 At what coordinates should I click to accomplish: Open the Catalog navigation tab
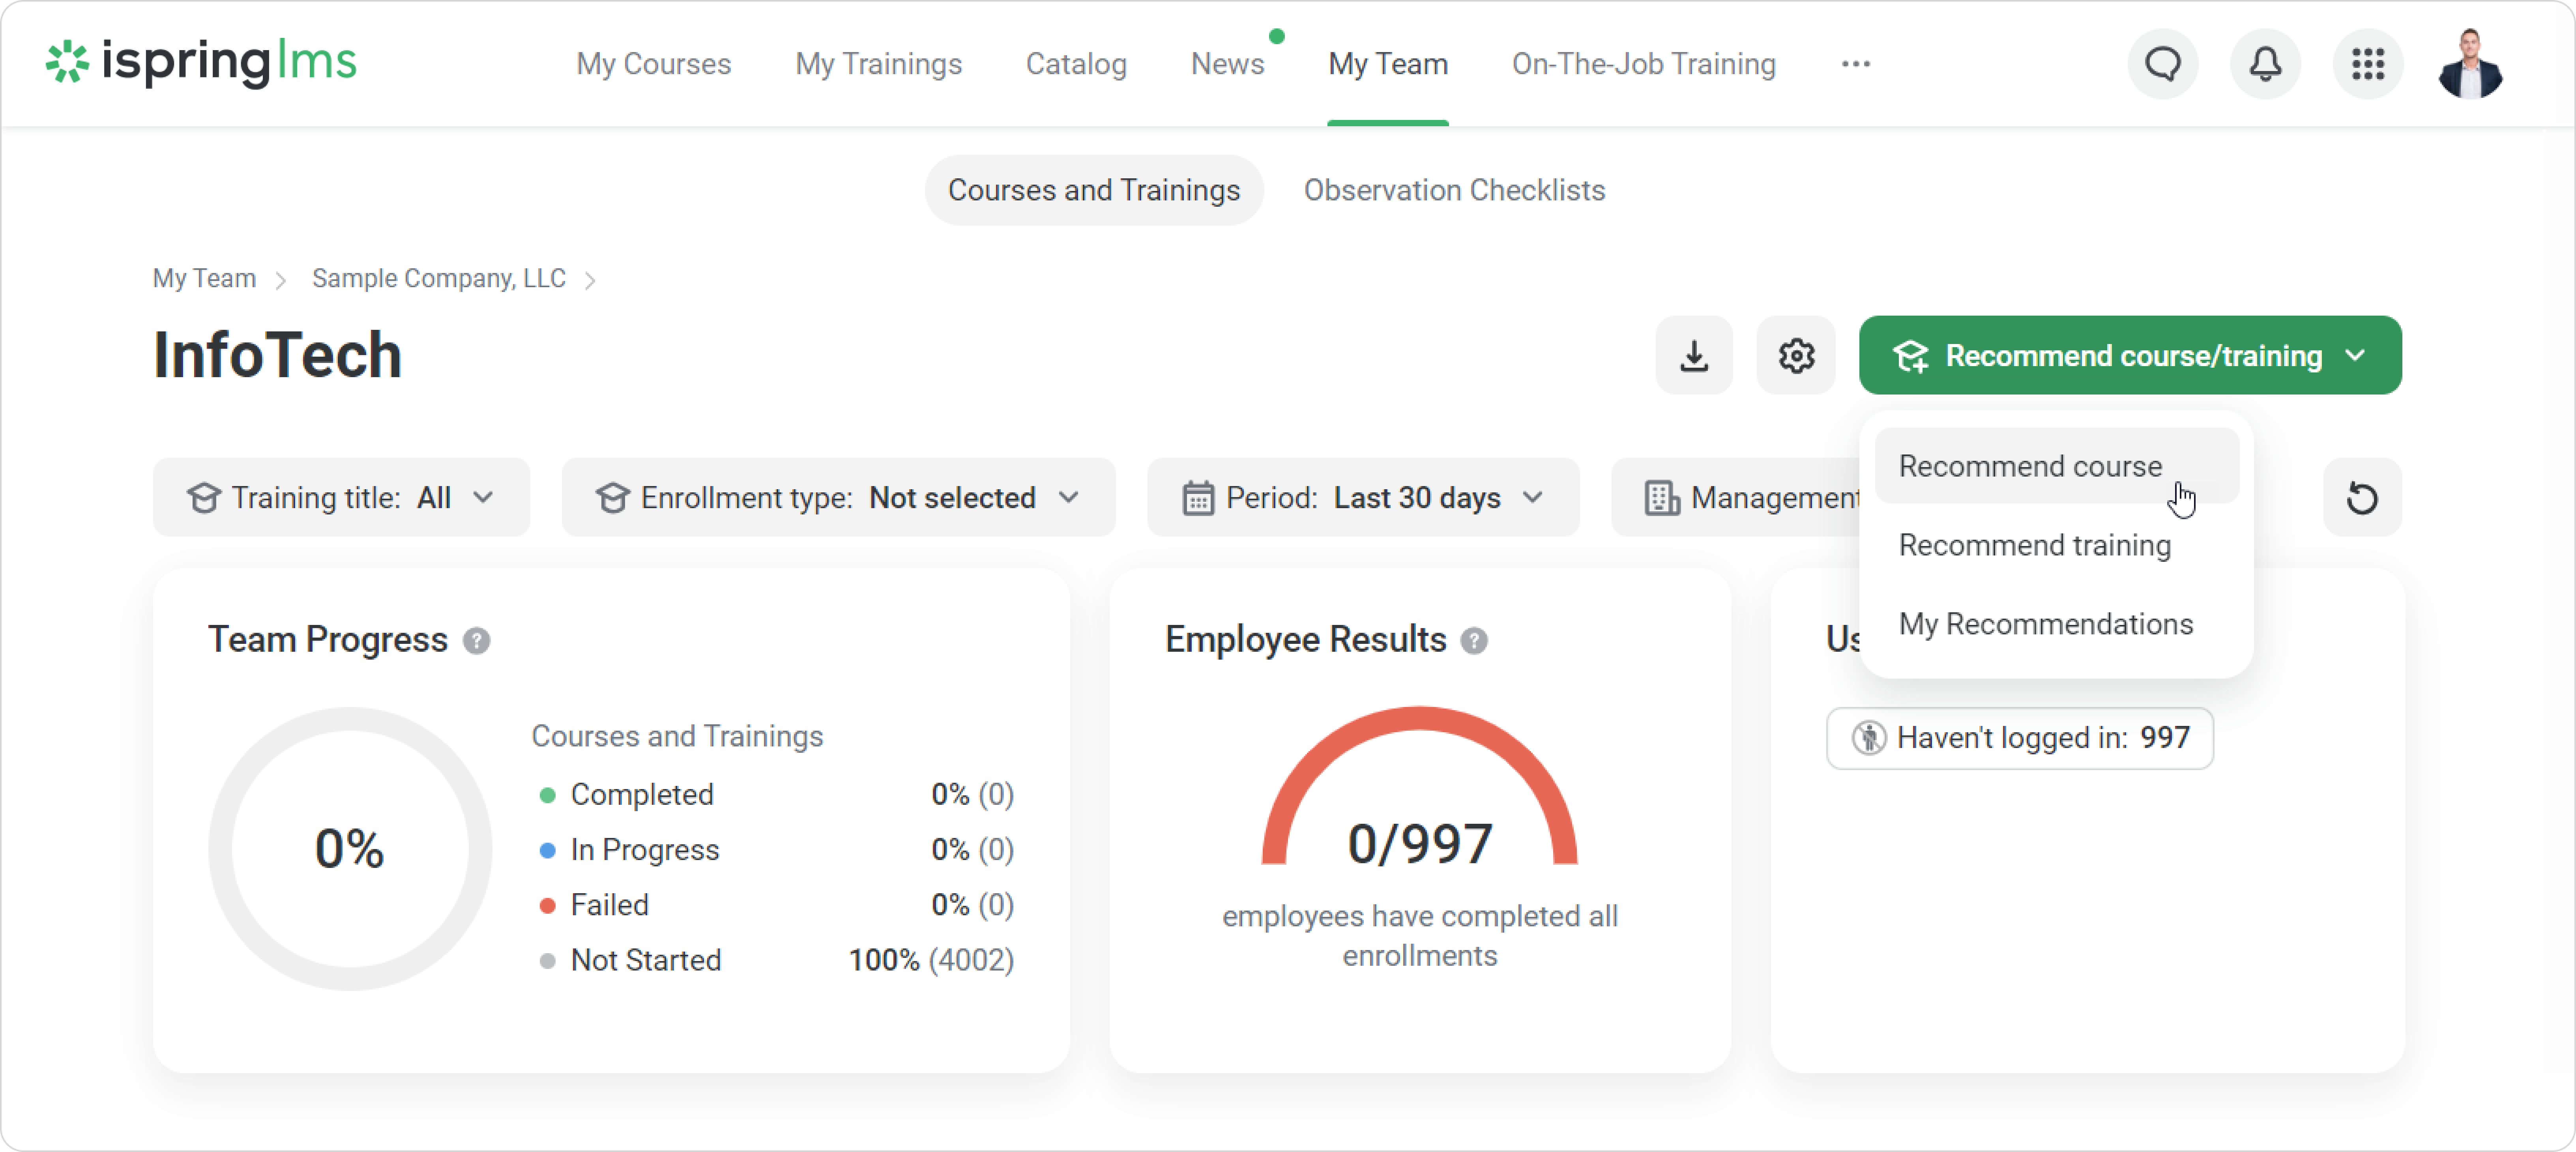pyautogui.click(x=1076, y=64)
